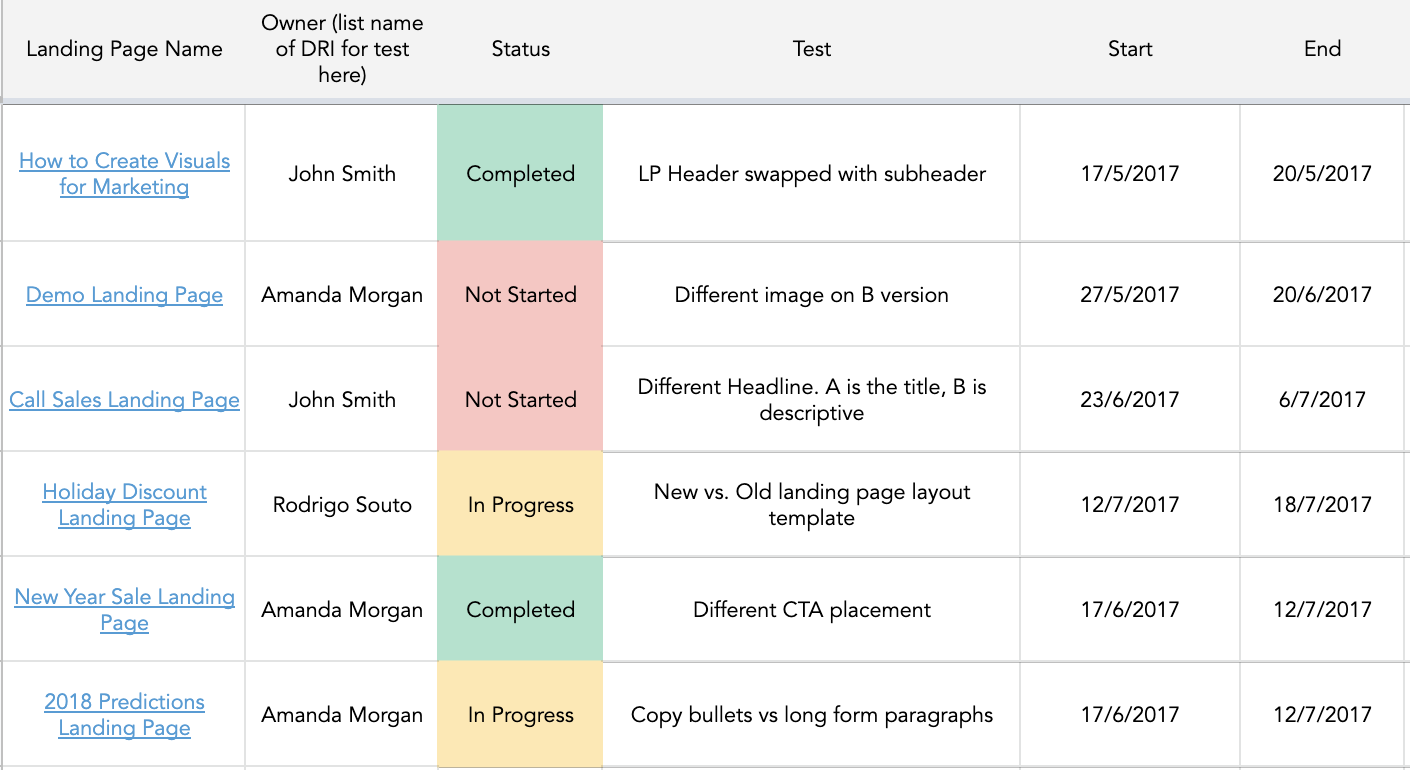Screen dimensions: 1410x770
Task: Select the green Completed status for Visuals row
Action: (x=520, y=174)
